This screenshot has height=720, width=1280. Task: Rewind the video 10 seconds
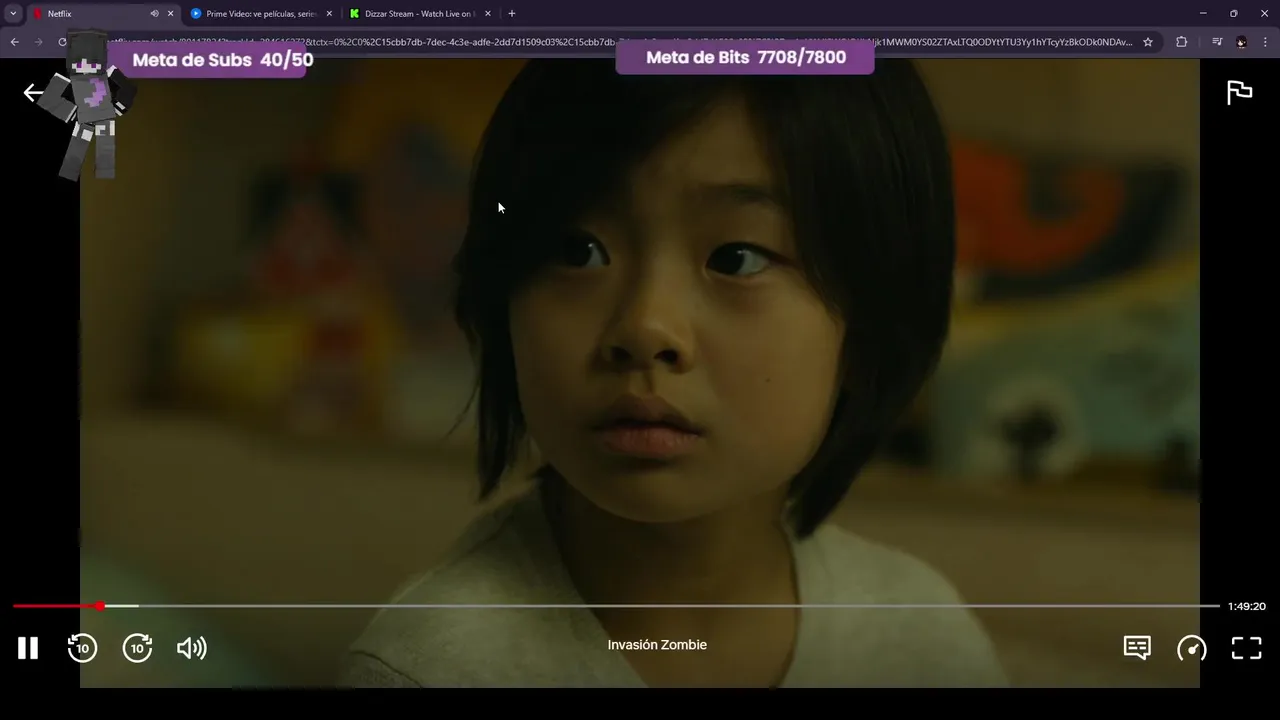coord(82,648)
